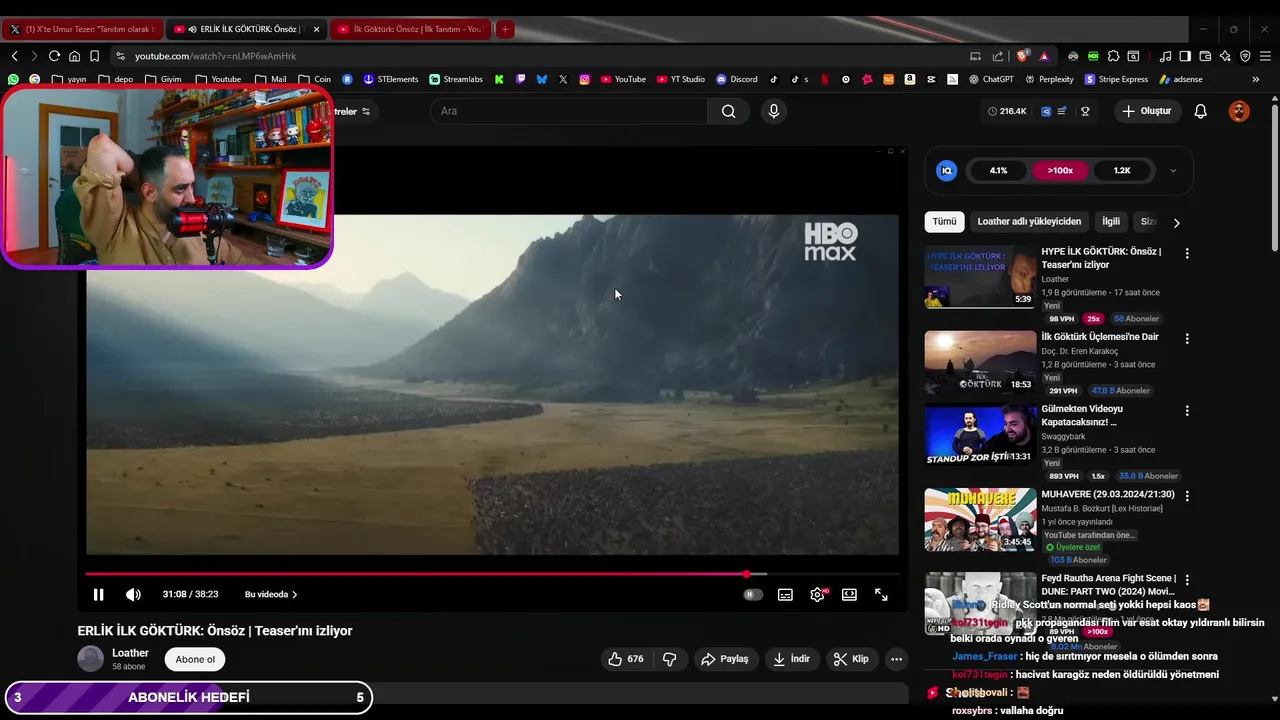The image size is (1280, 720).
Task: Open the Loather channel name link
Action: click(x=130, y=653)
